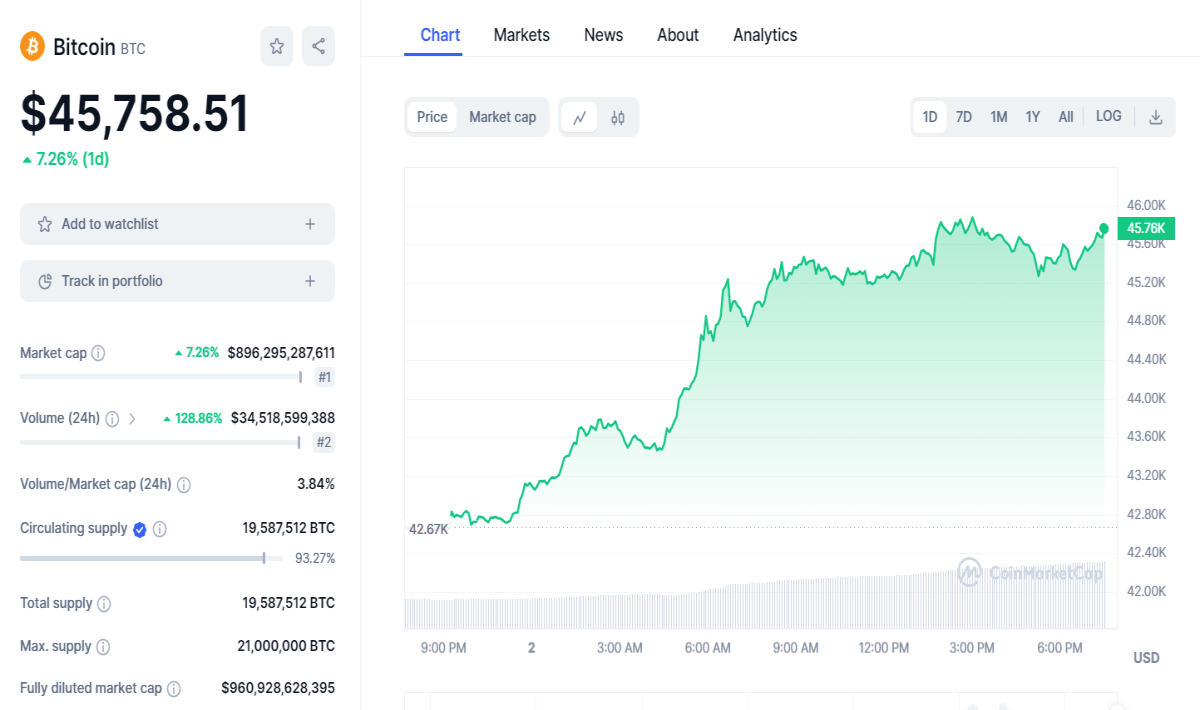Click the green endpoint dot on chart
Image resolution: width=1200 pixels, height=710 pixels.
1104,229
